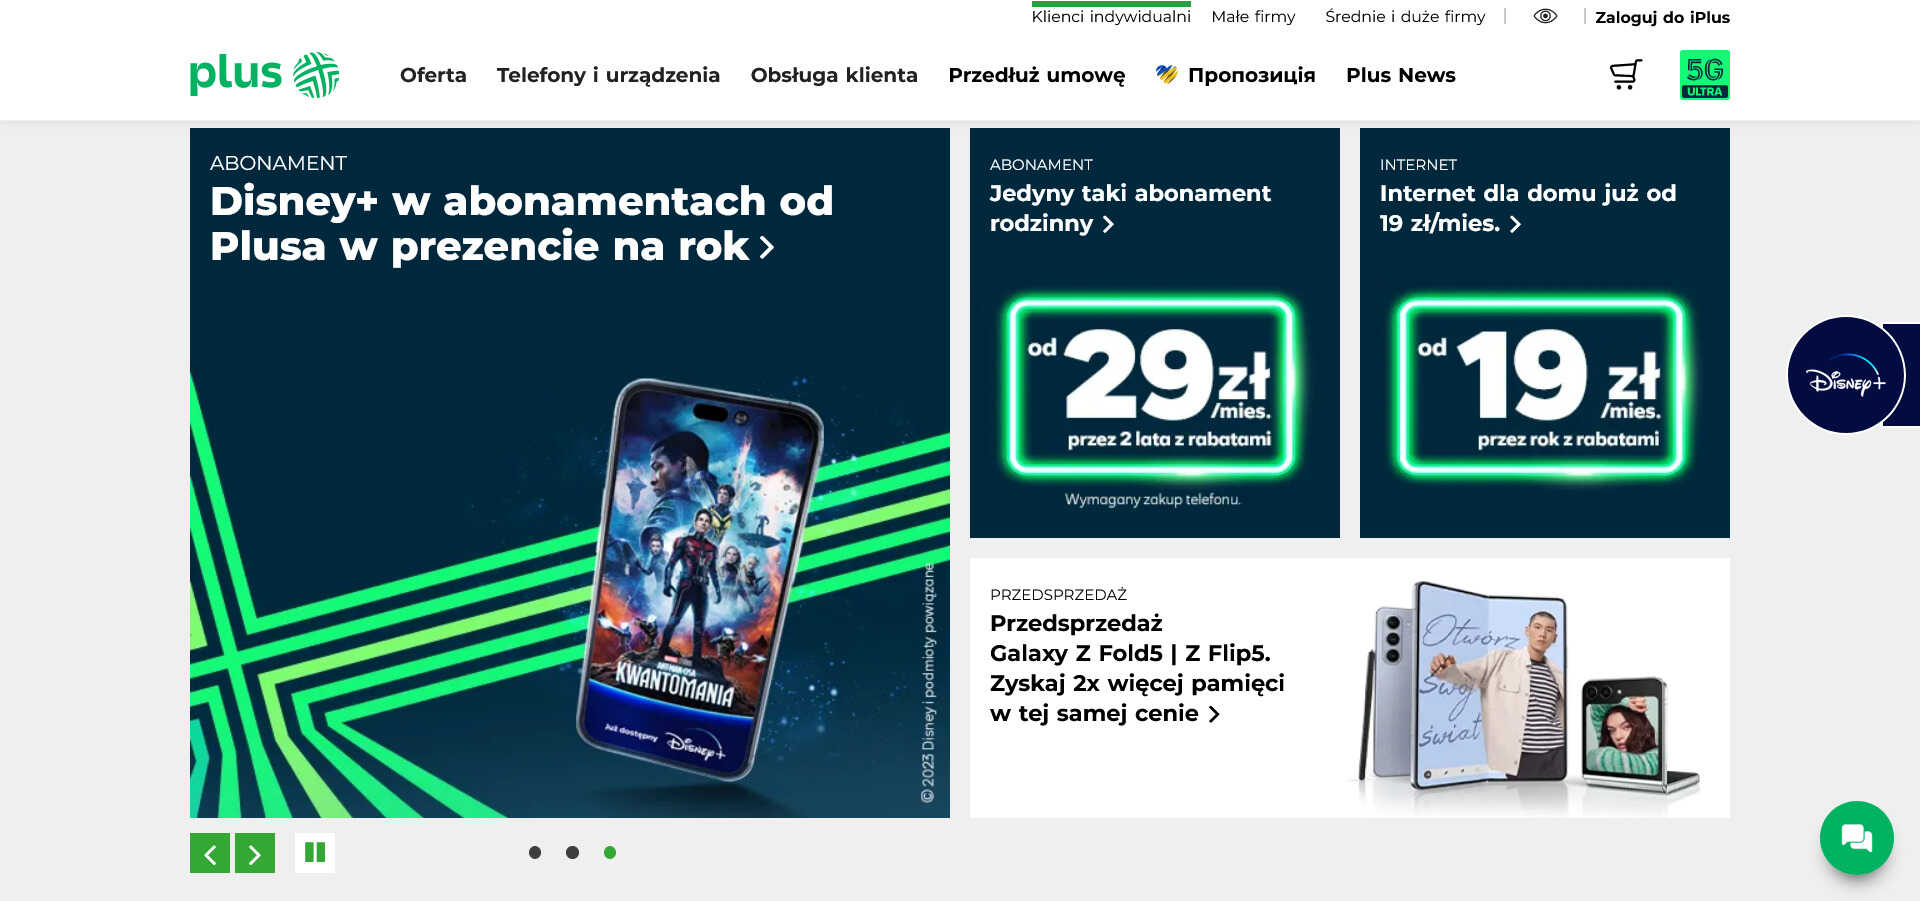
Task: Open the live chat bubble button
Action: click(1856, 837)
